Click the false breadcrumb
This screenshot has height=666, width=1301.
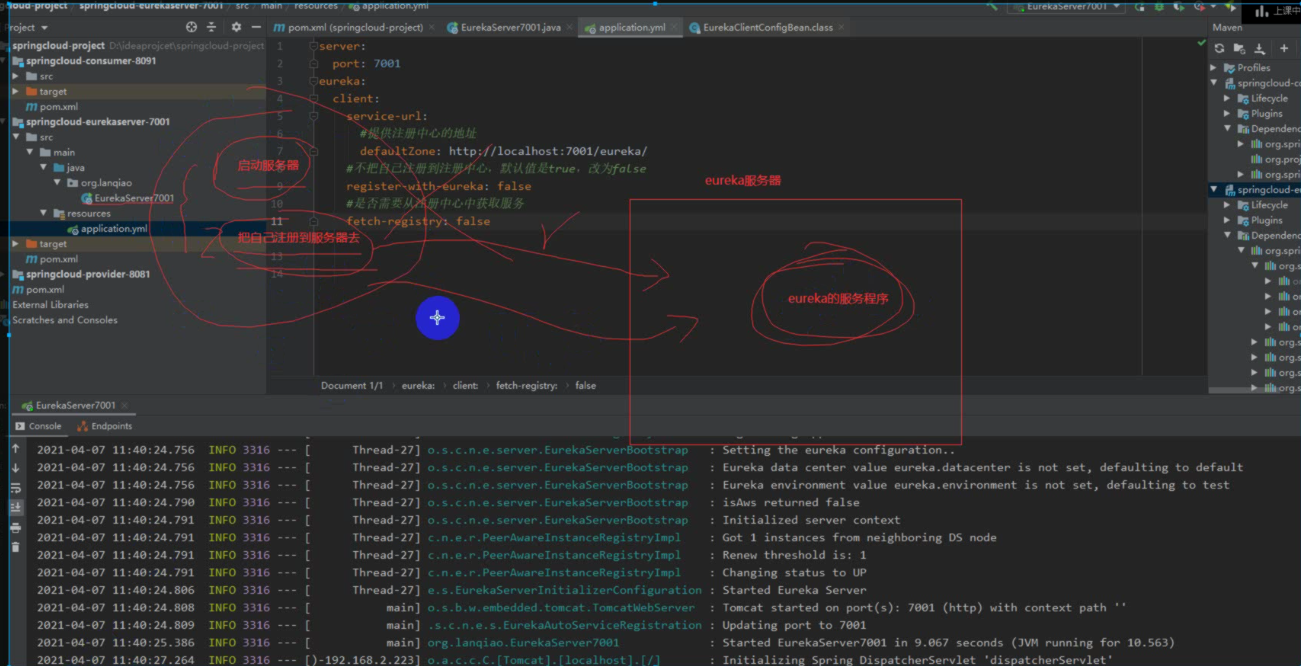[585, 385]
